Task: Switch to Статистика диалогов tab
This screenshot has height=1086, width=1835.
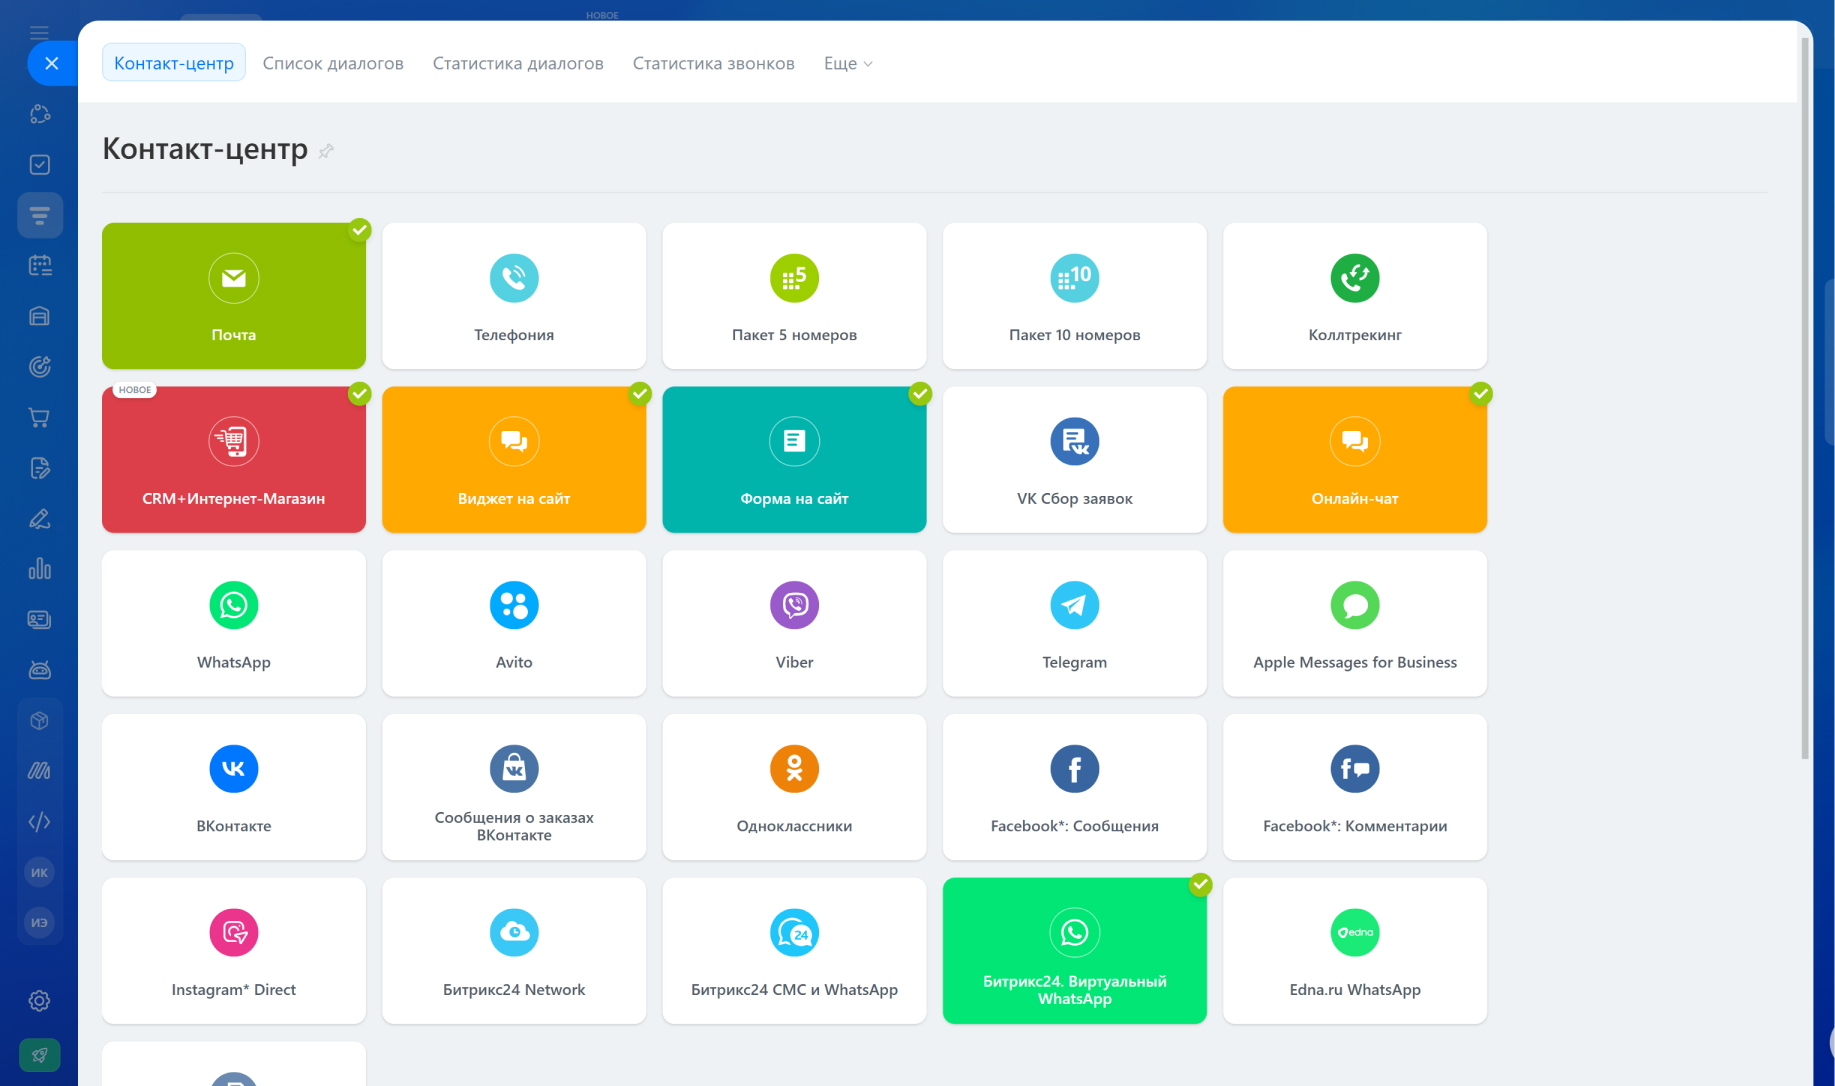Action: (518, 63)
